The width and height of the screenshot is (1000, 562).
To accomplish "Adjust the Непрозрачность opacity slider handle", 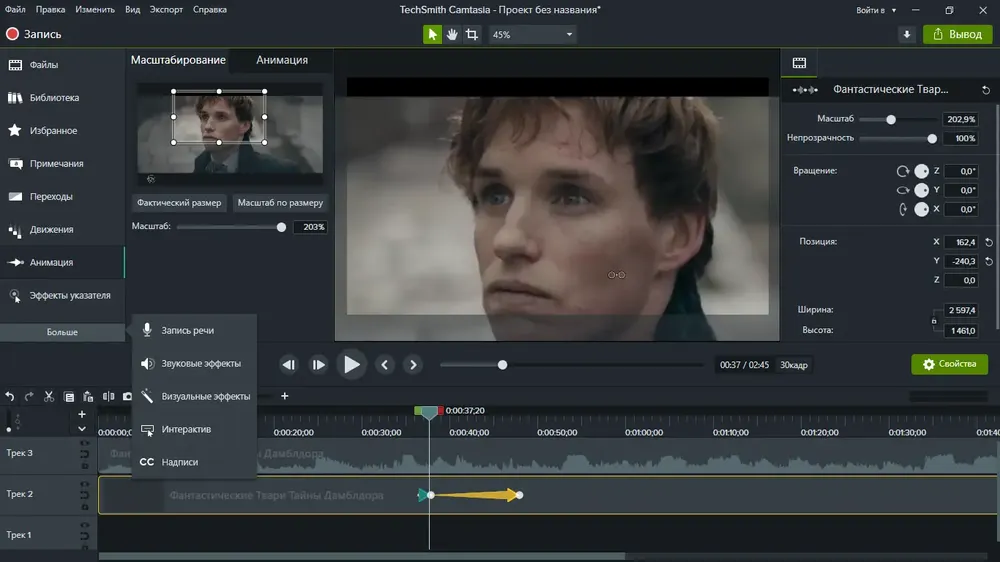I will click(932, 138).
